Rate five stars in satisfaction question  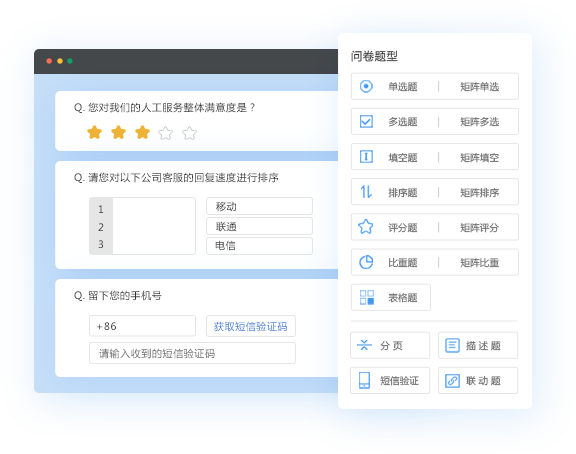[x=190, y=133]
